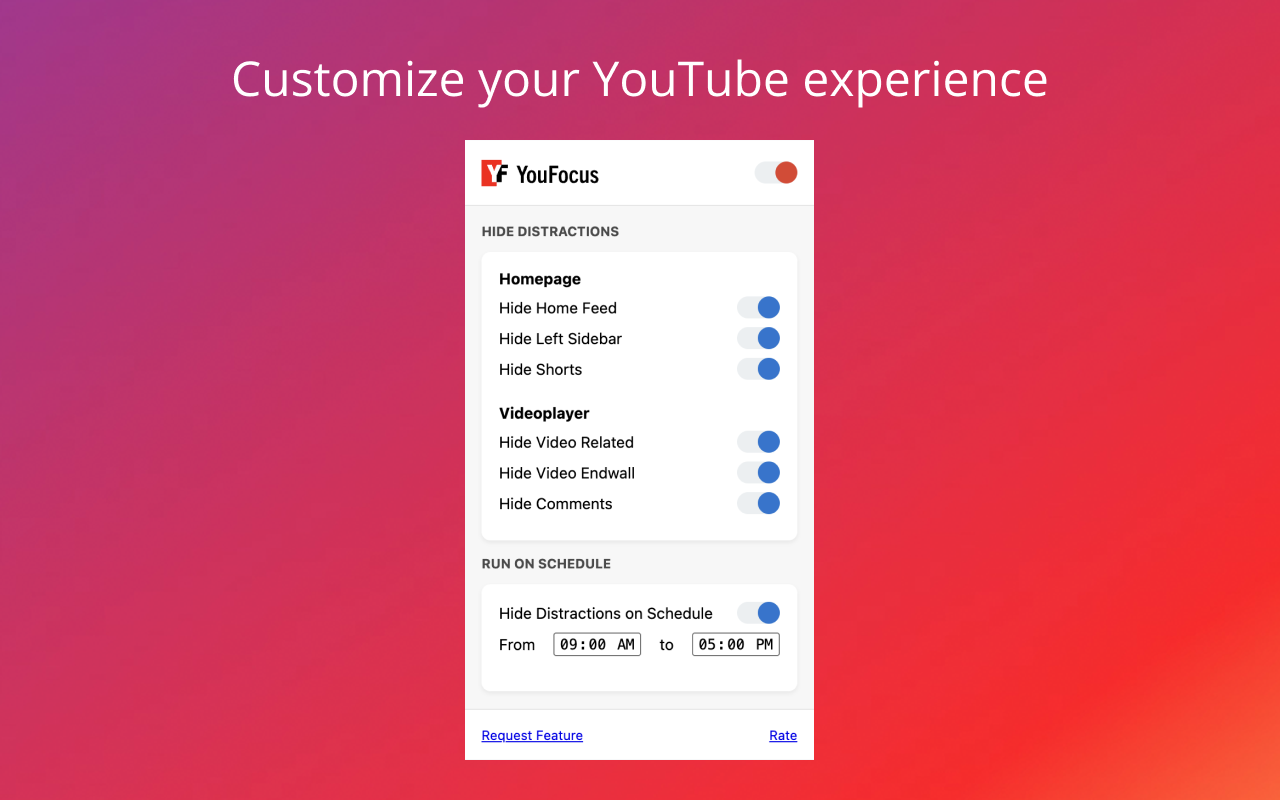Click the Hide Home Feed label
The height and width of the screenshot is (800, 1280).
(x=558, y=308)
